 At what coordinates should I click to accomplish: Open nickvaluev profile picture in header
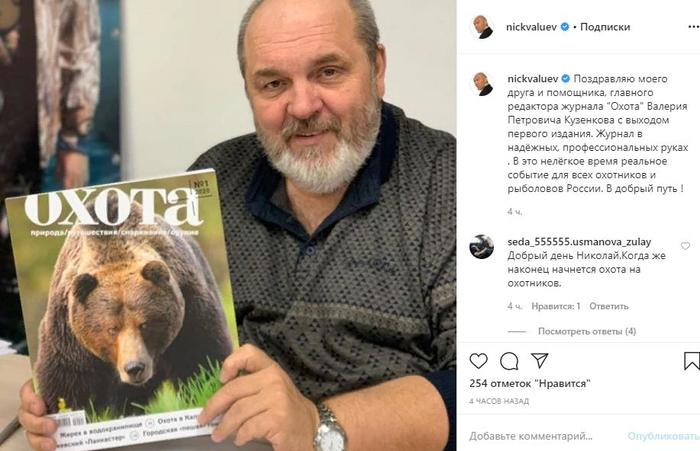pos(482,27)
